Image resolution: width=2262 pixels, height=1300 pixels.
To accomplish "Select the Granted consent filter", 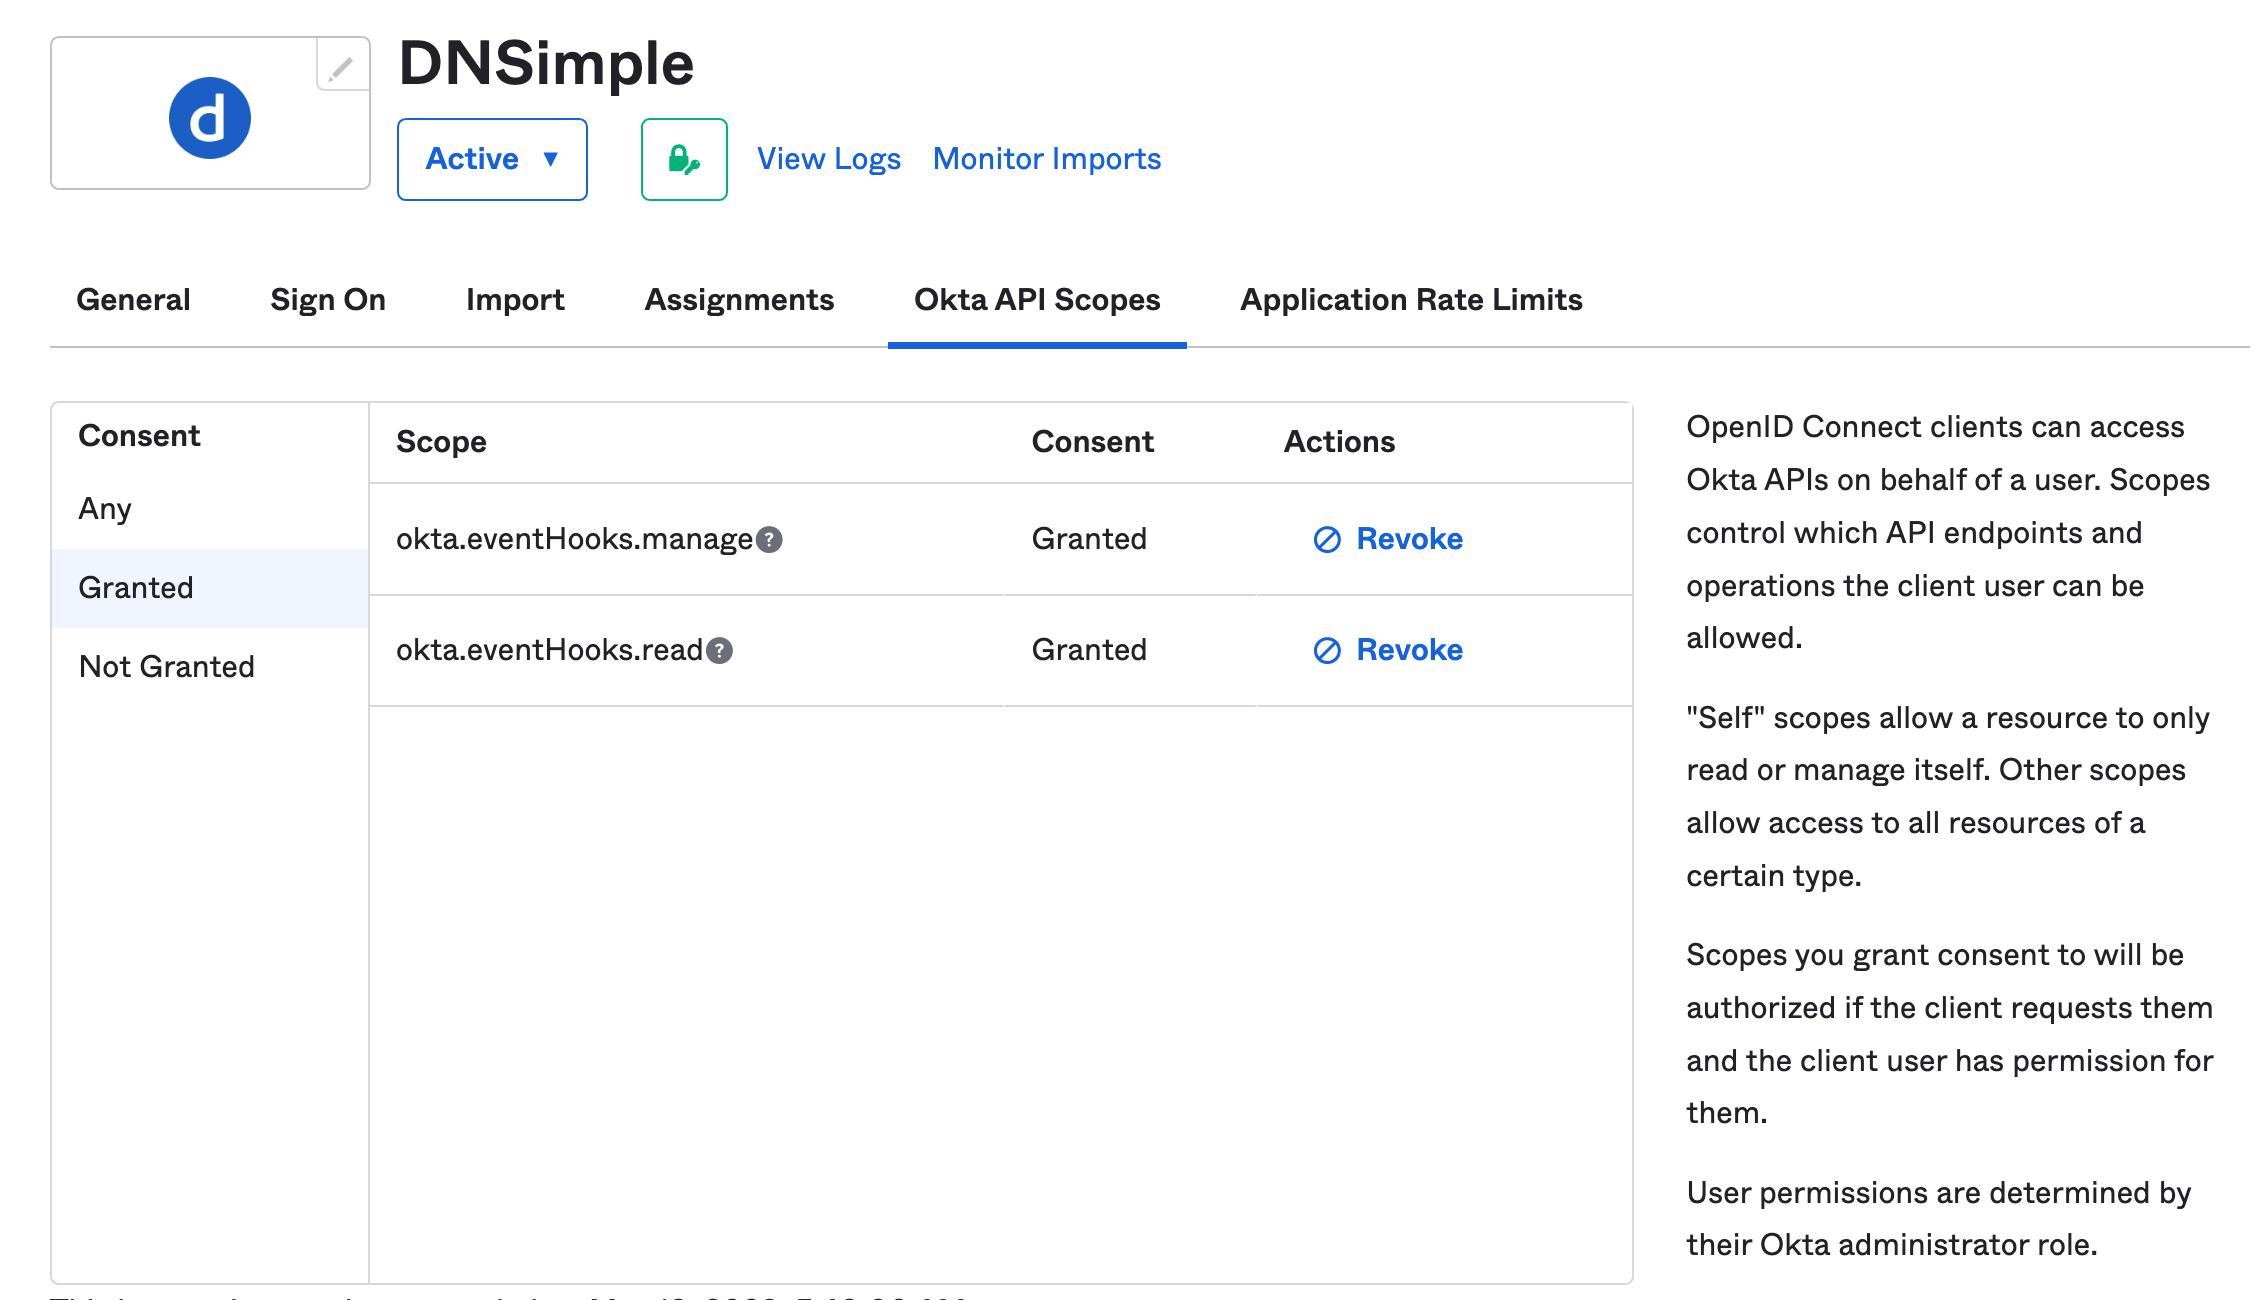I will click(x=136, y=588).
